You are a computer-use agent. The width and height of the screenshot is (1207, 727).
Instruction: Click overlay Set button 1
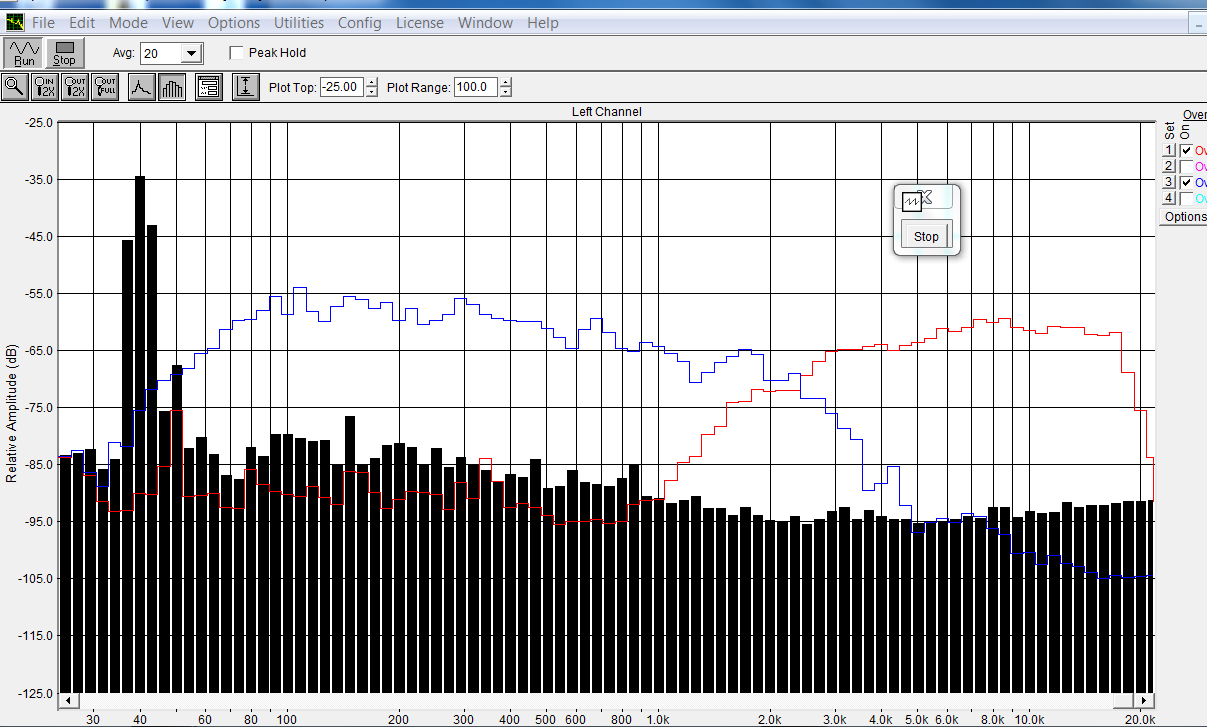tap(1169, 150)
